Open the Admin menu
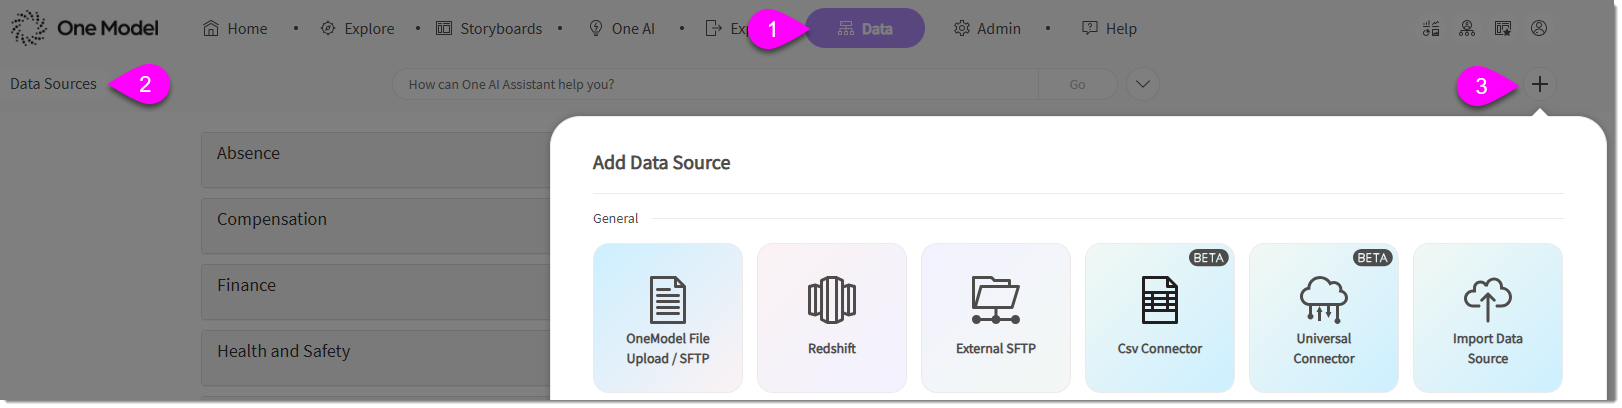The height and width of the screenshot is (408, 1622). (987, 29)
